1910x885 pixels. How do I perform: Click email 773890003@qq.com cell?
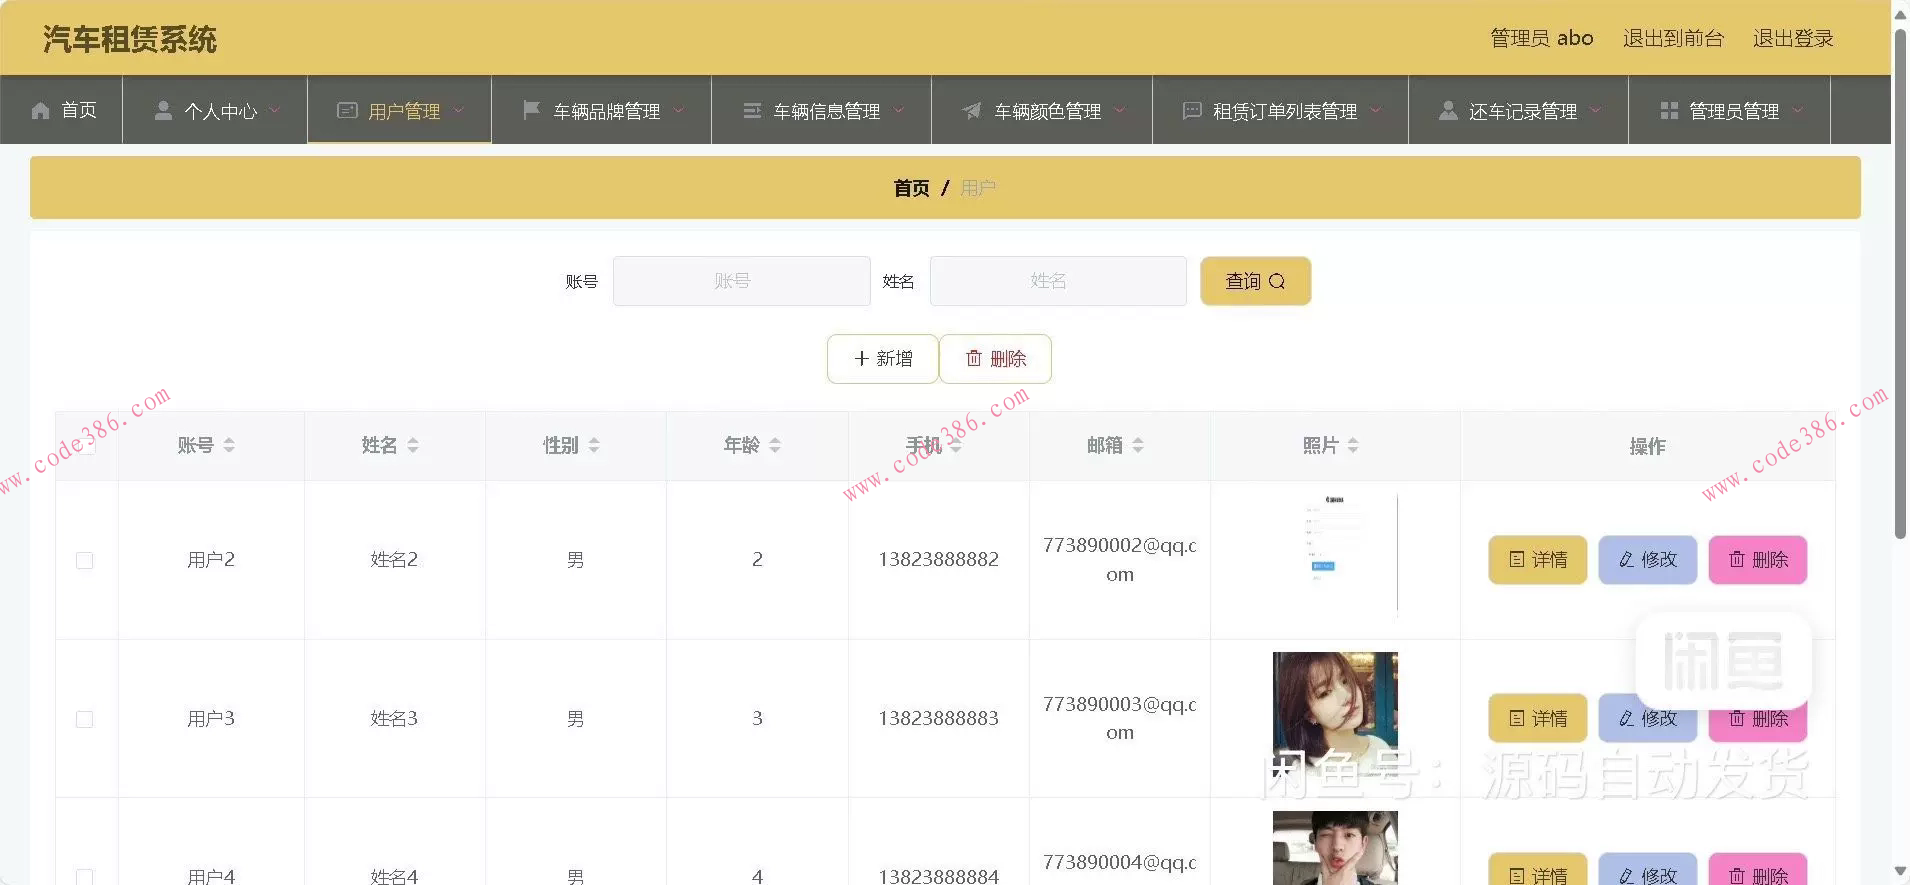(1120, 718)
